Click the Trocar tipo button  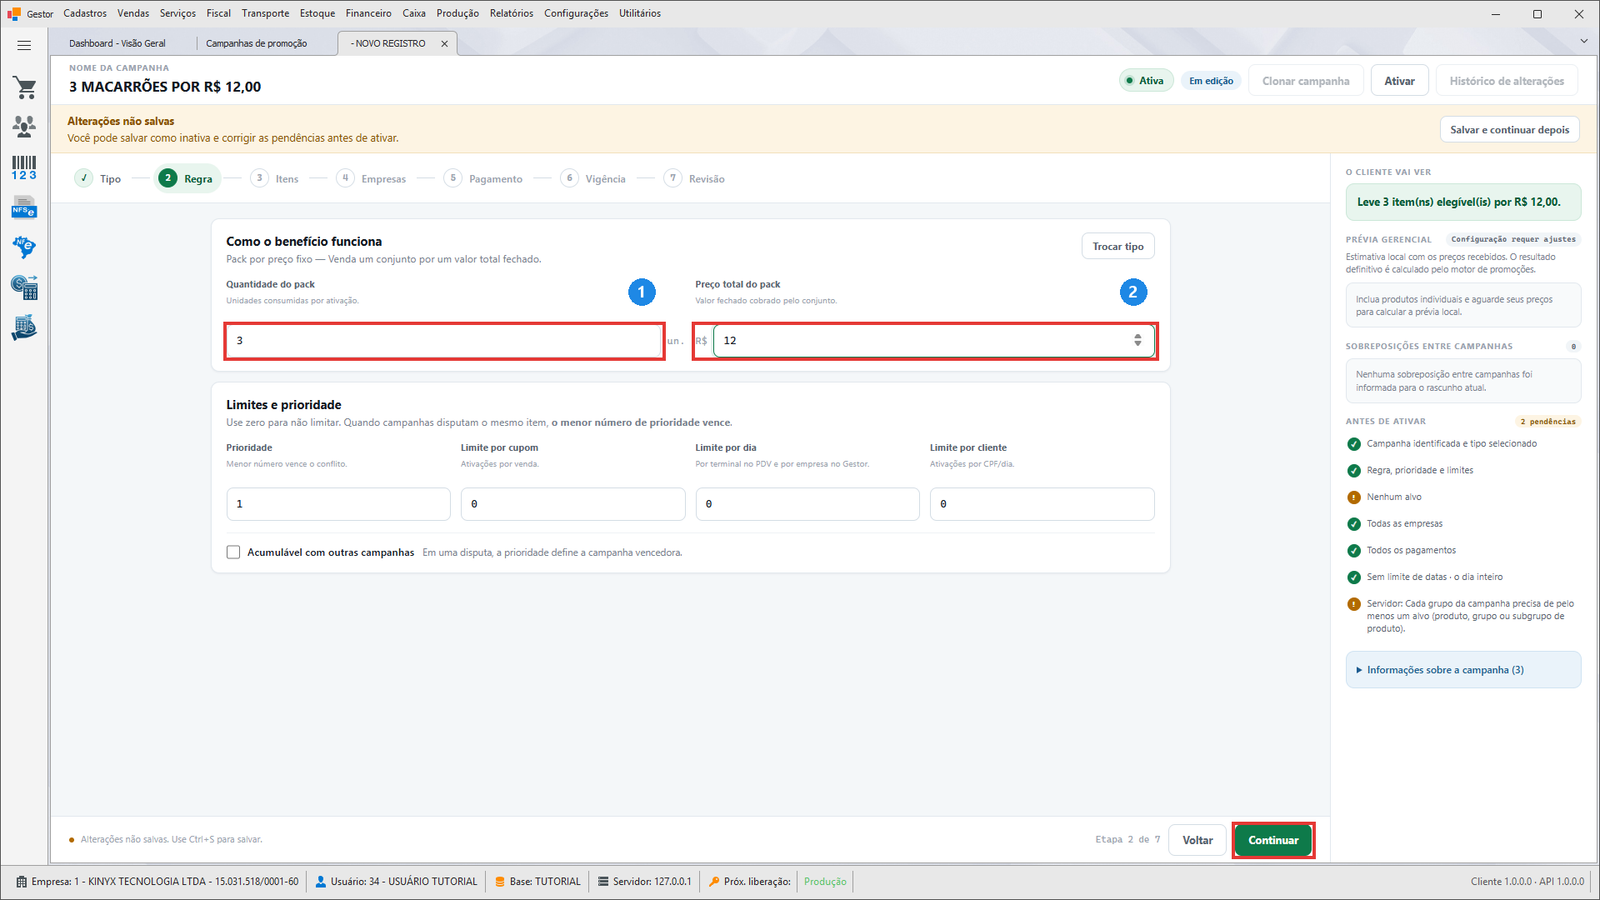(x=1118, y=247)
